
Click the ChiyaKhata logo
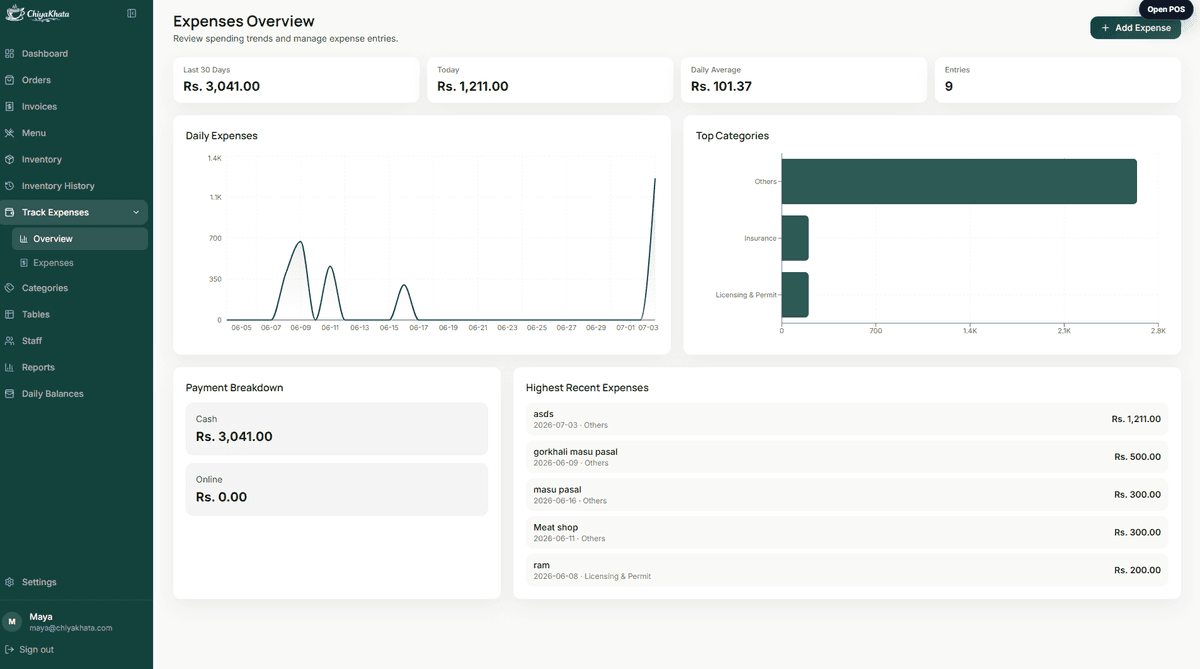[37, 14]
